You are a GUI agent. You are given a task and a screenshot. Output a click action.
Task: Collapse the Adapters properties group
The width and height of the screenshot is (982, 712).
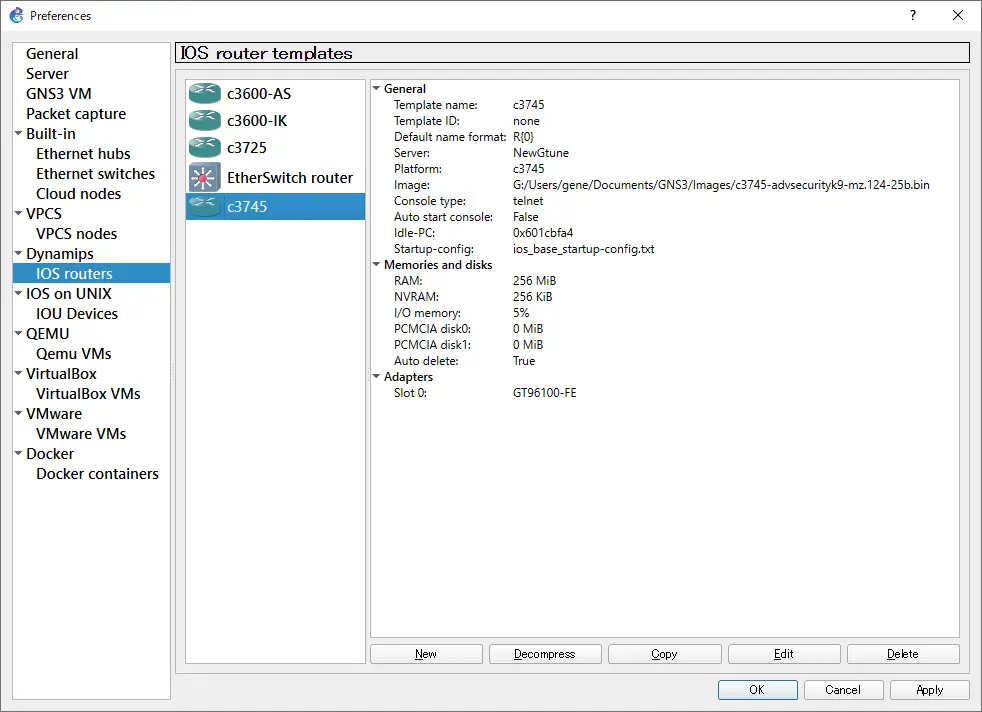[x=376, y=377]
